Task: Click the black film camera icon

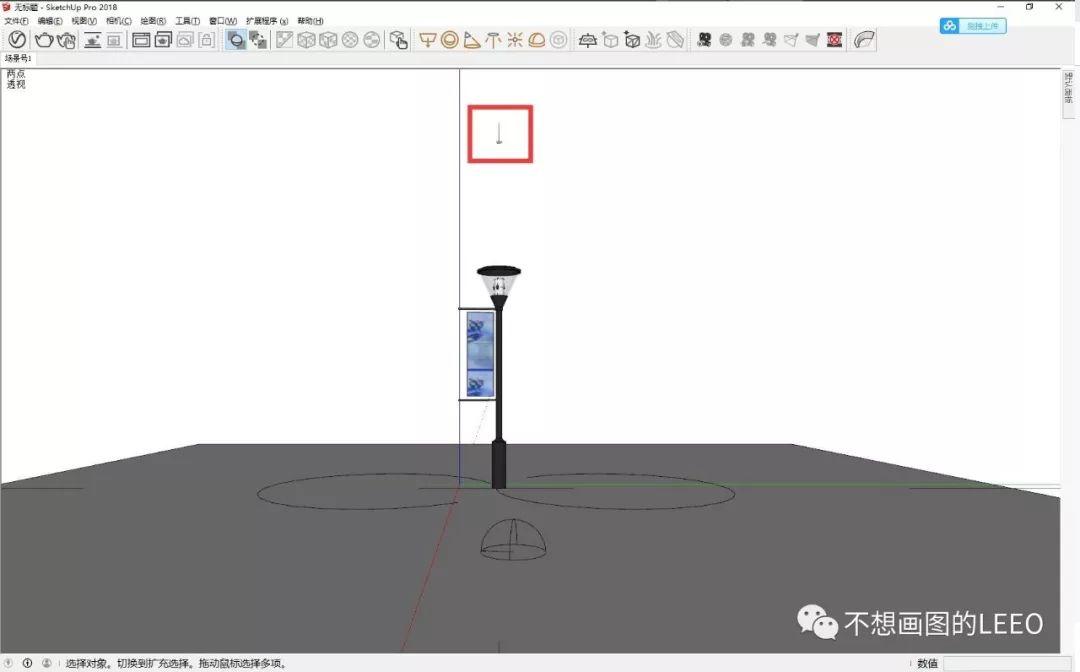Action: pos(704,40)
